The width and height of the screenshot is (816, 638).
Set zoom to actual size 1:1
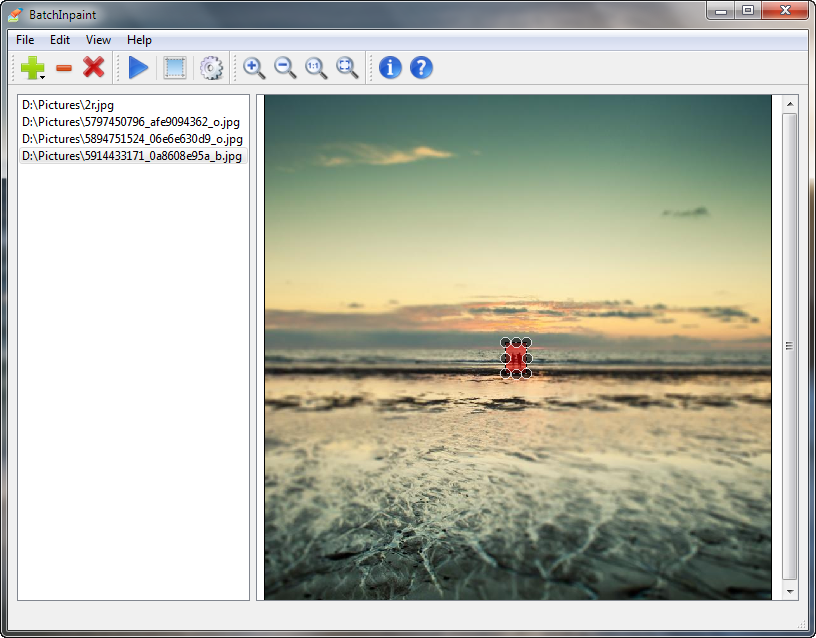[316, 68]
